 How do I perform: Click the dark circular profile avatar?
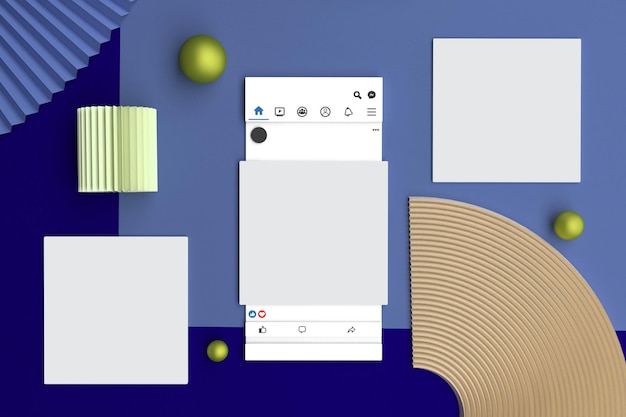[x=259, y=135]
